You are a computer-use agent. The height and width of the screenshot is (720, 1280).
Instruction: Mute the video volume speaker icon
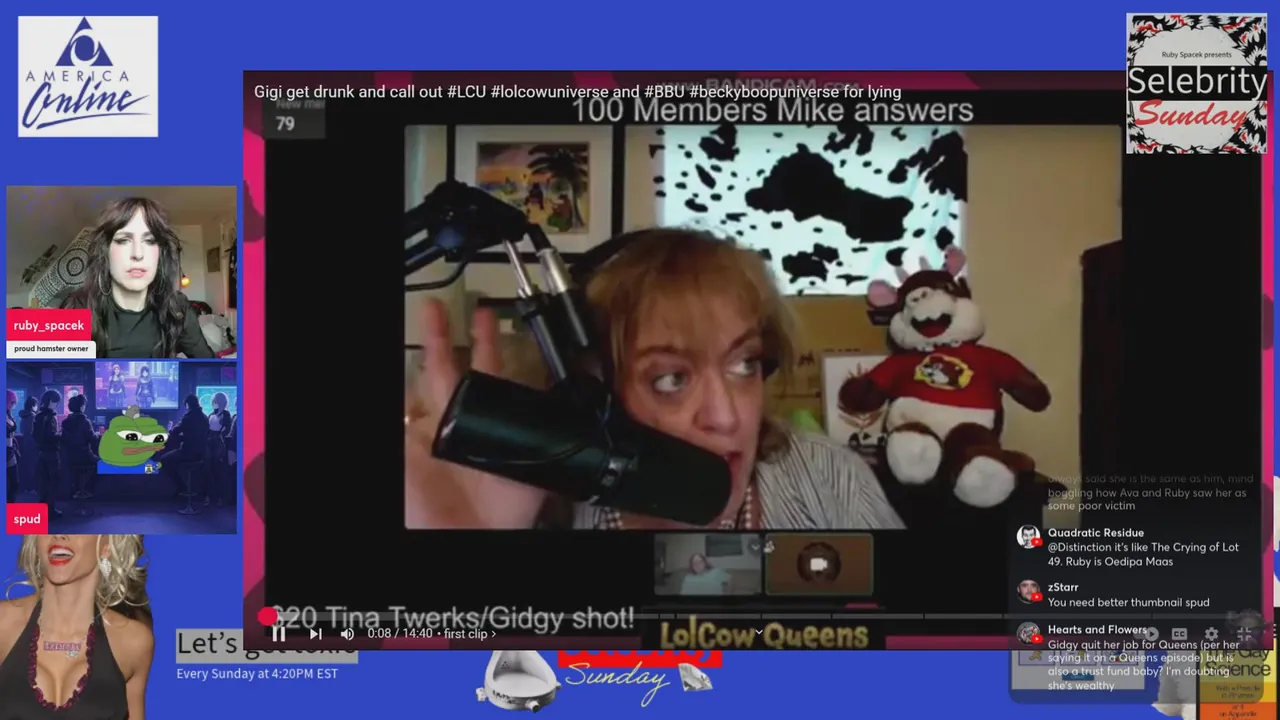tap(347, 633)
